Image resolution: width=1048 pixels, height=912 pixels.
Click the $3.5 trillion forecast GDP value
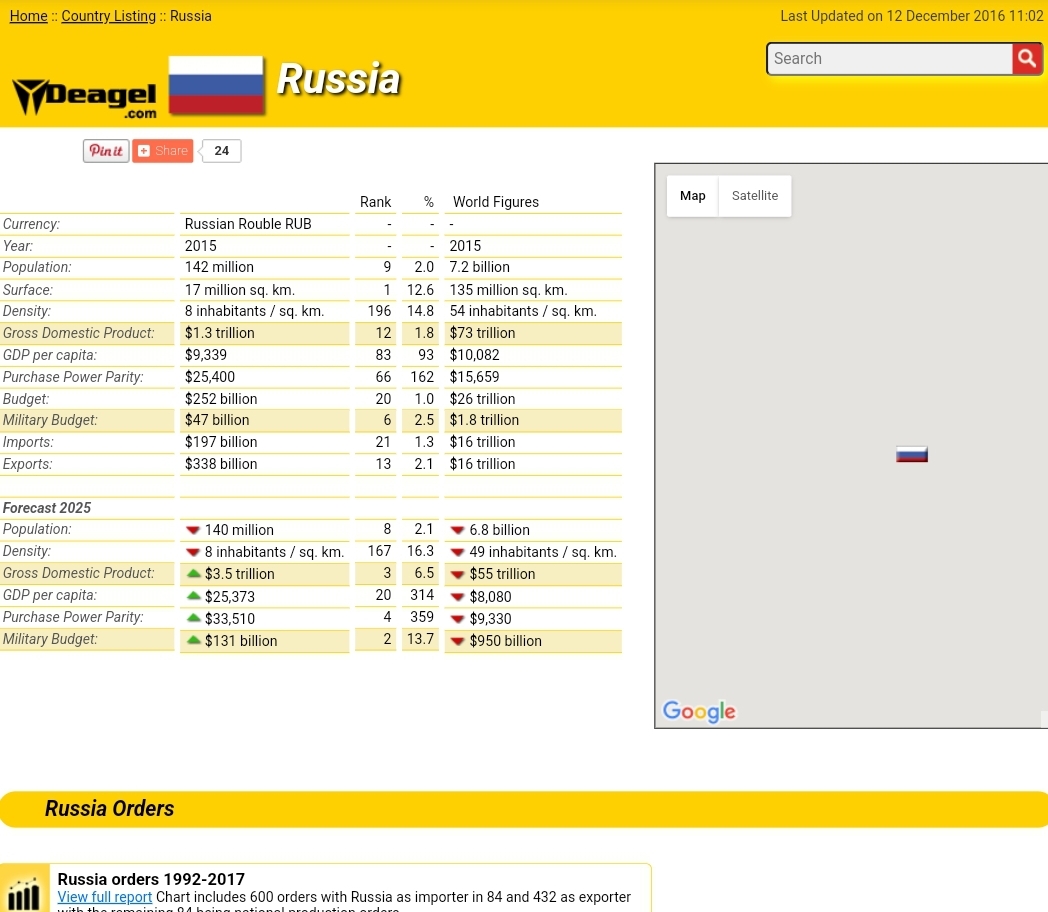pos(240,574)
